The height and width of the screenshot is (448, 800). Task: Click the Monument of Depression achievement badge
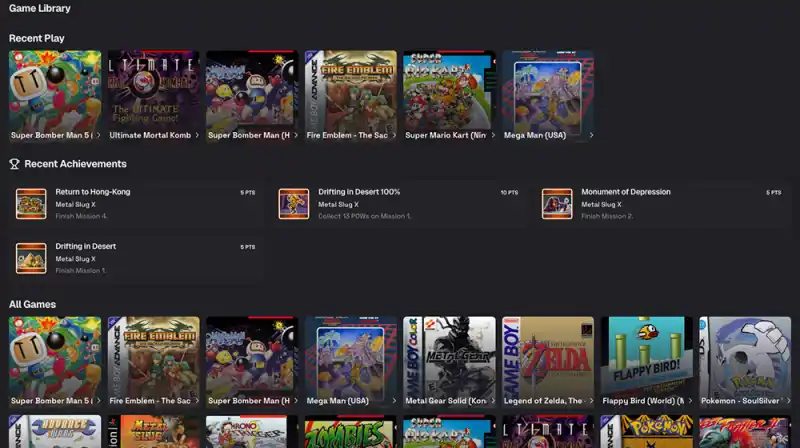[557, 204]
